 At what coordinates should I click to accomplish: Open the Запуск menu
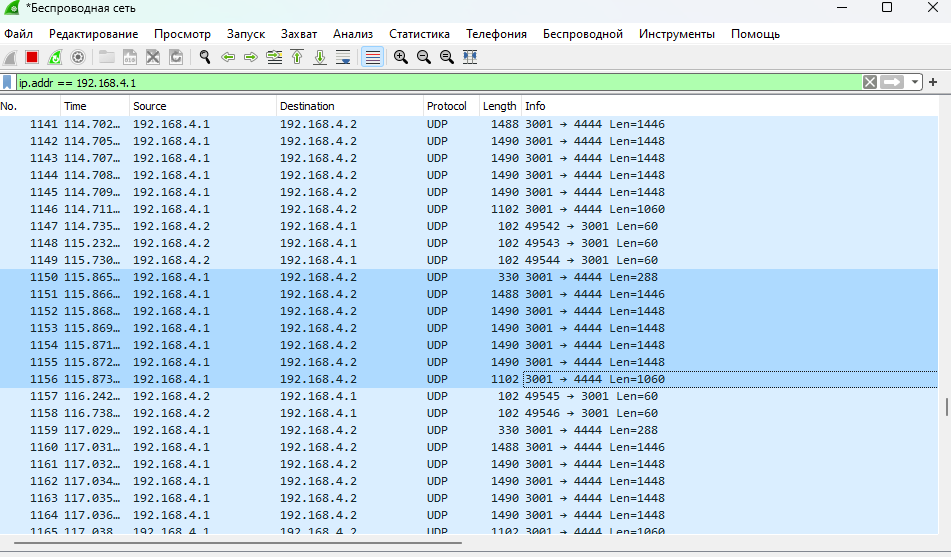click(x=246, y=34)
